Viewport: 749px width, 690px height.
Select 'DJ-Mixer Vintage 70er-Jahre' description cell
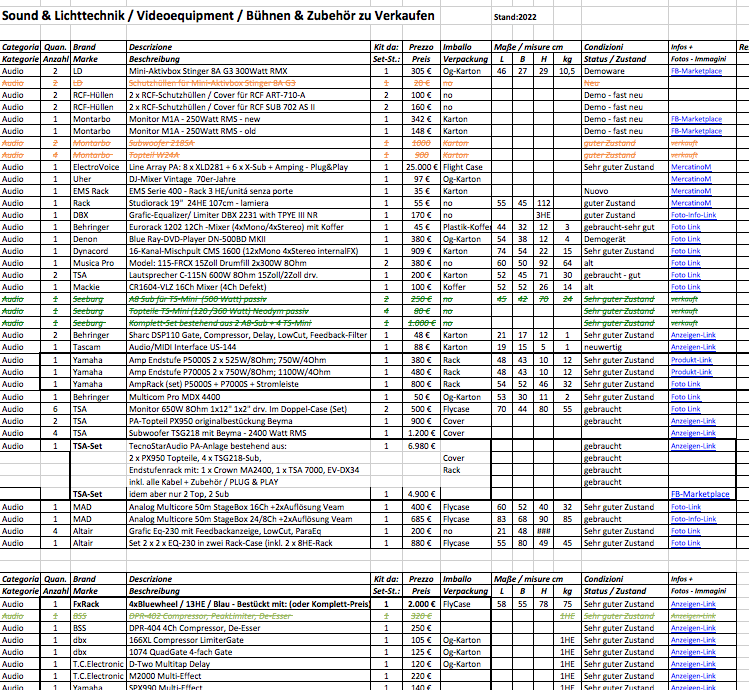pos(248,179)
